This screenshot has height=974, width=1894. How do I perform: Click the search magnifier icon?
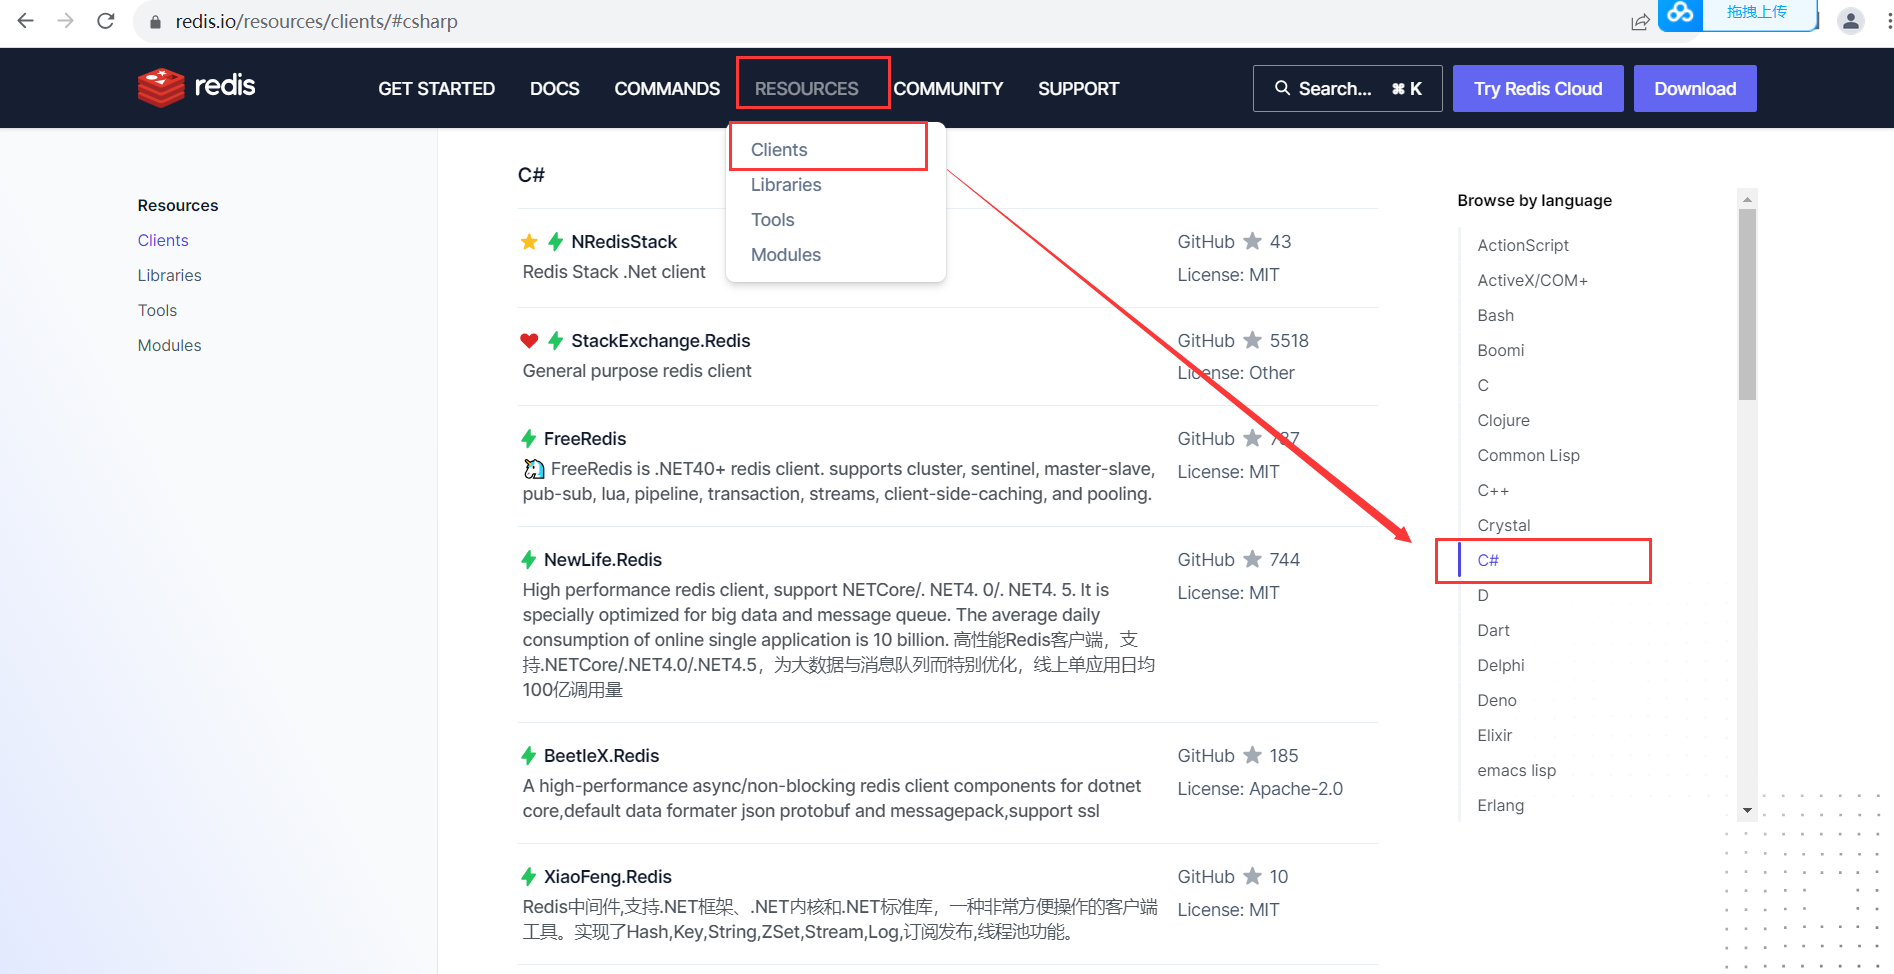tap(1282, 88)
